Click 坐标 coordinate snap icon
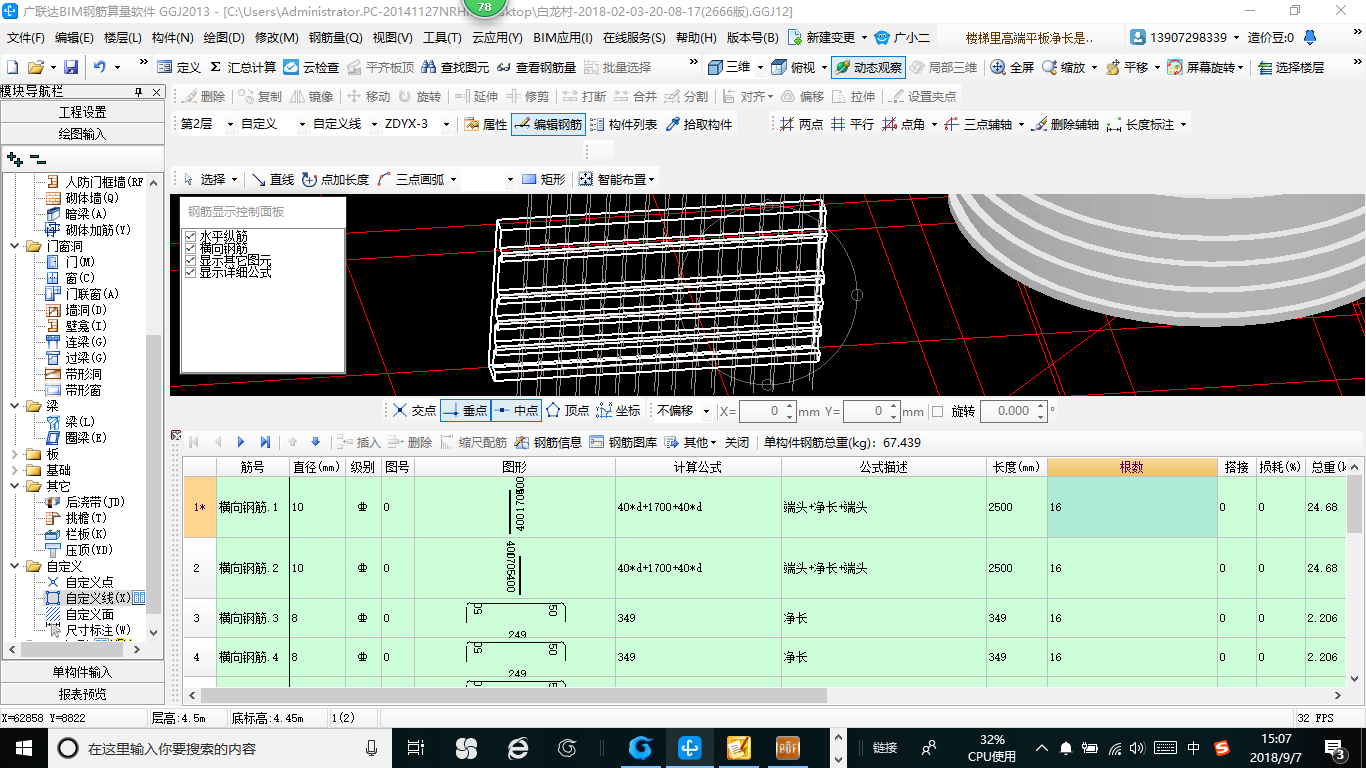 618,410
